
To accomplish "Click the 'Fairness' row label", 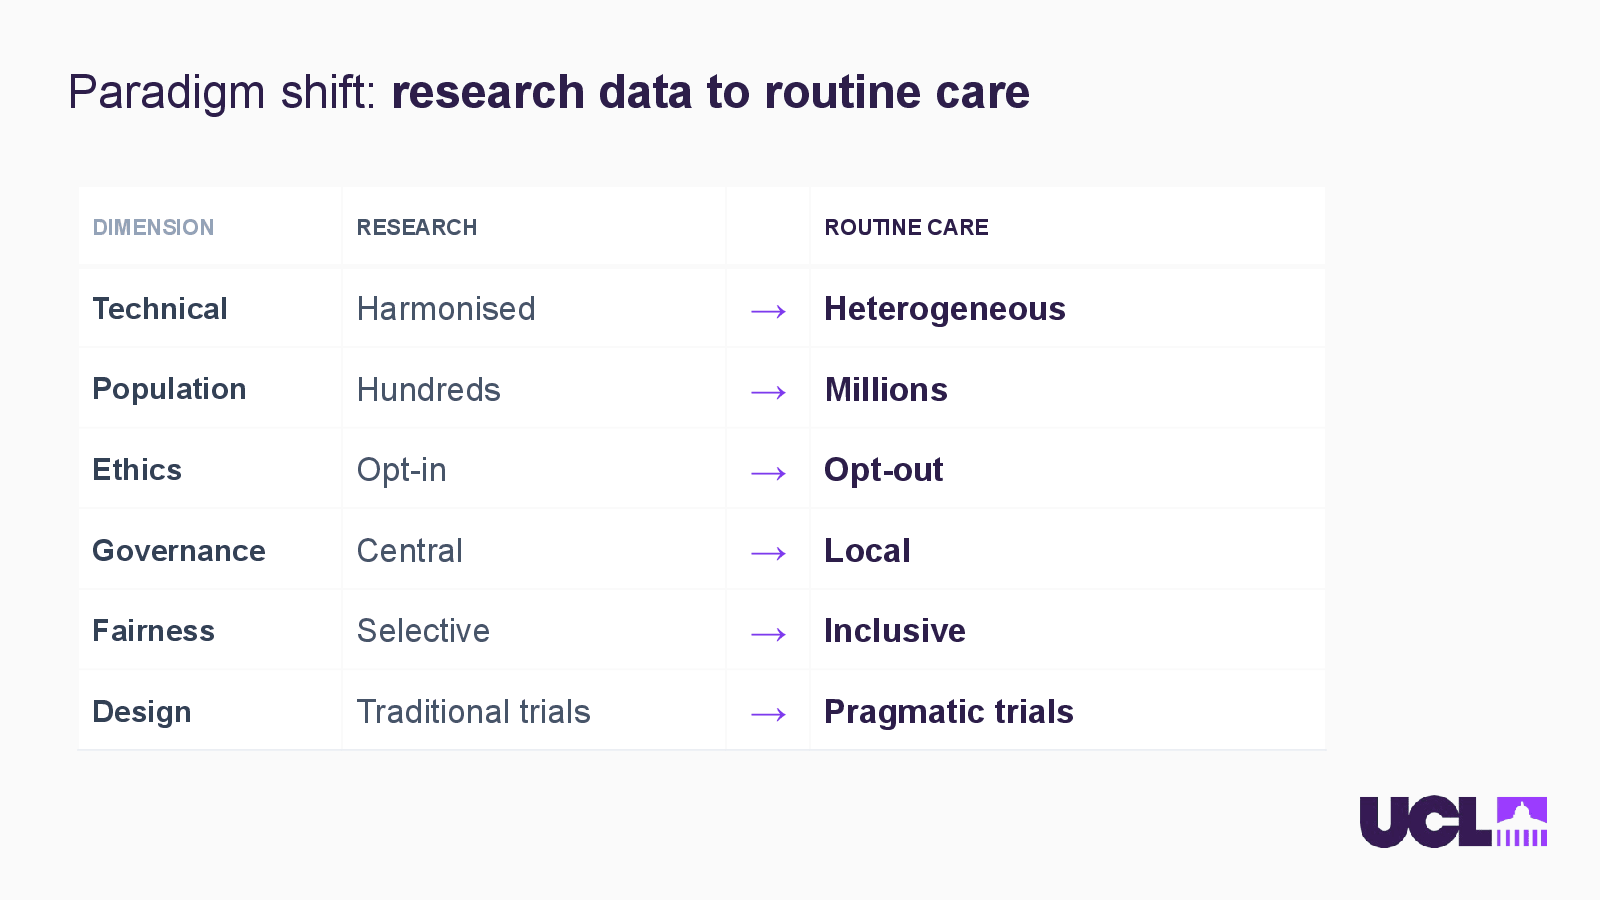I will click(154, 631).
